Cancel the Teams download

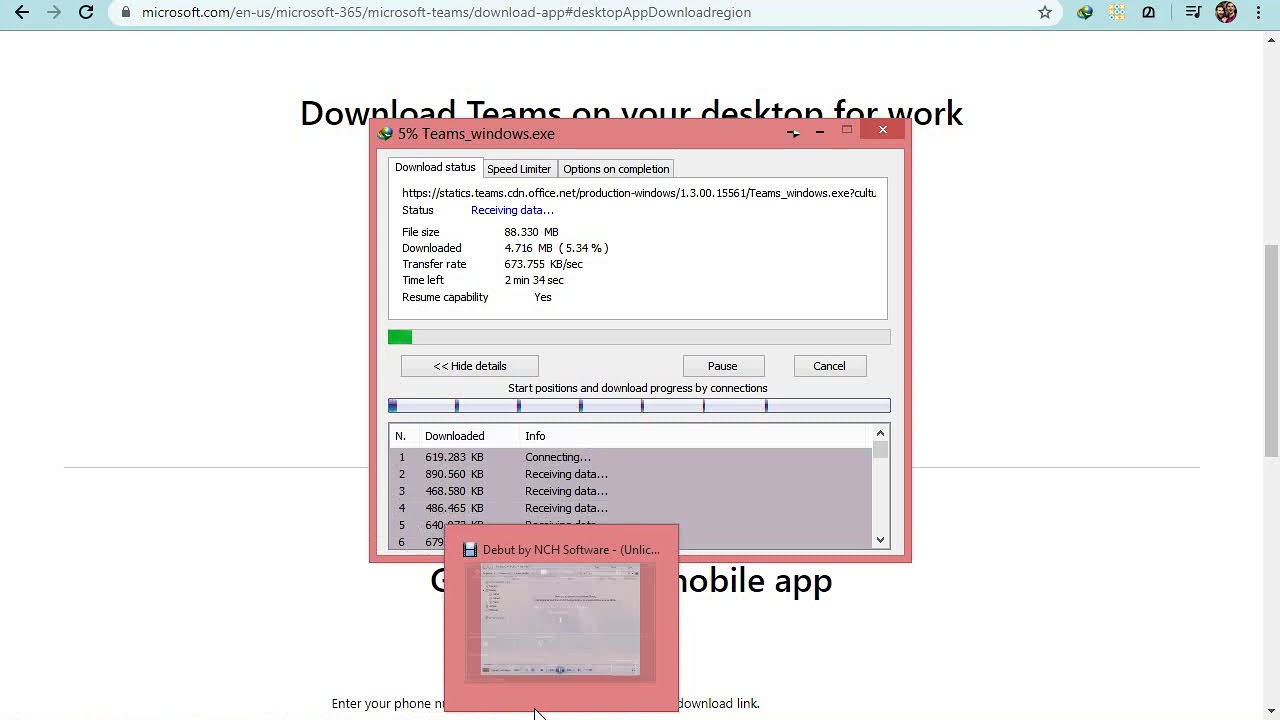coord(829,366)
